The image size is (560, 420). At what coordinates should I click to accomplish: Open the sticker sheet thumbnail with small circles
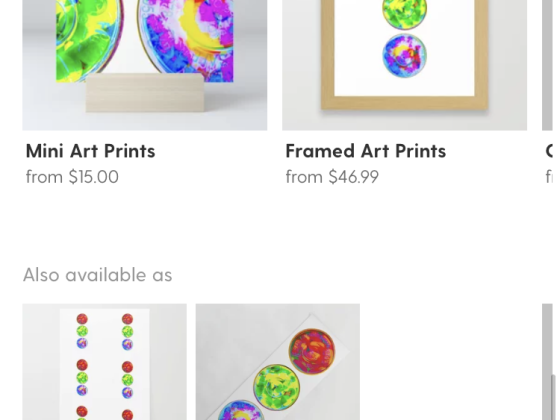104,362
